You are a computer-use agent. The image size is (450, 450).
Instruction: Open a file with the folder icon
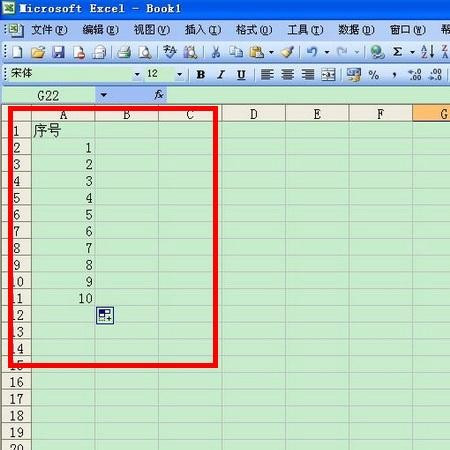pos(38,52)
